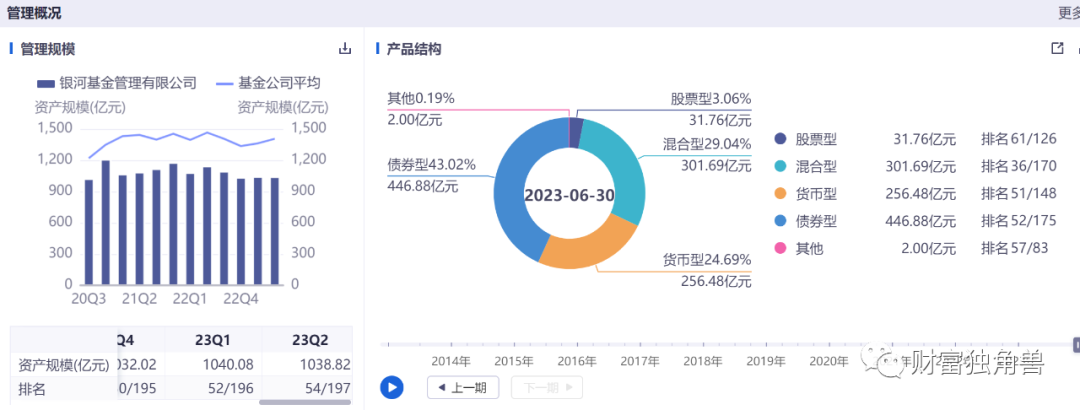Toggle 债券型 blue legend entry
This screenshot has height=410, width=1080.
point(808,221)
